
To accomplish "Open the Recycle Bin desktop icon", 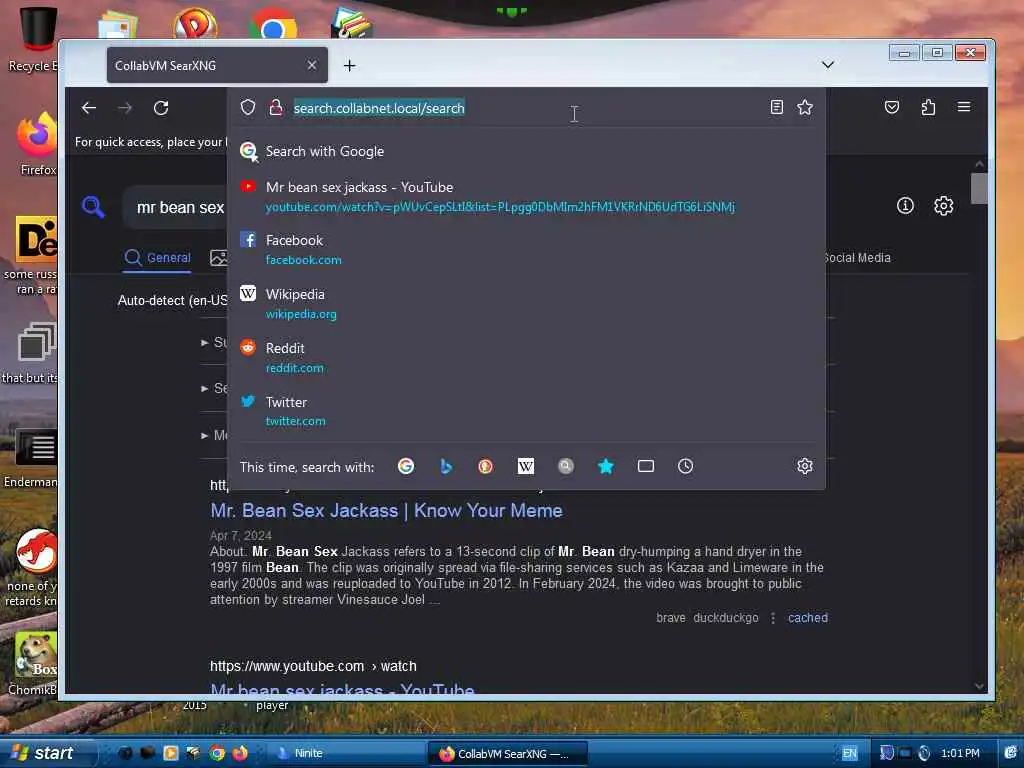I will point(33,39).
